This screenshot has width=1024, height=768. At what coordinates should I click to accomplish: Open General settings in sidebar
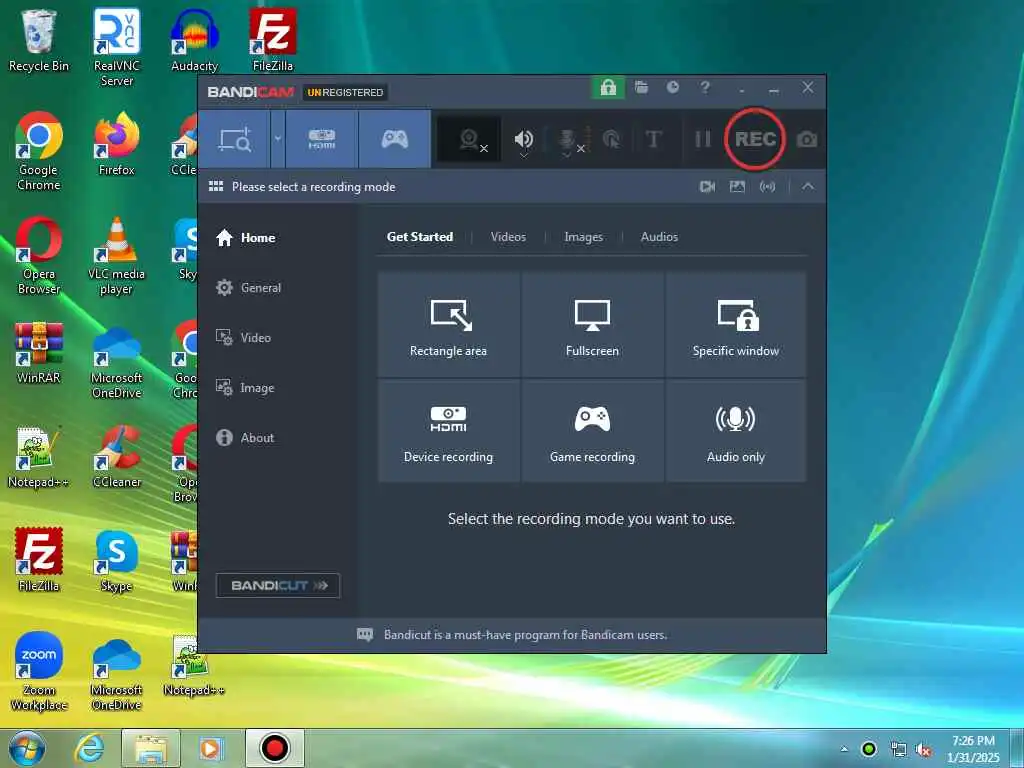coord(248,287)
